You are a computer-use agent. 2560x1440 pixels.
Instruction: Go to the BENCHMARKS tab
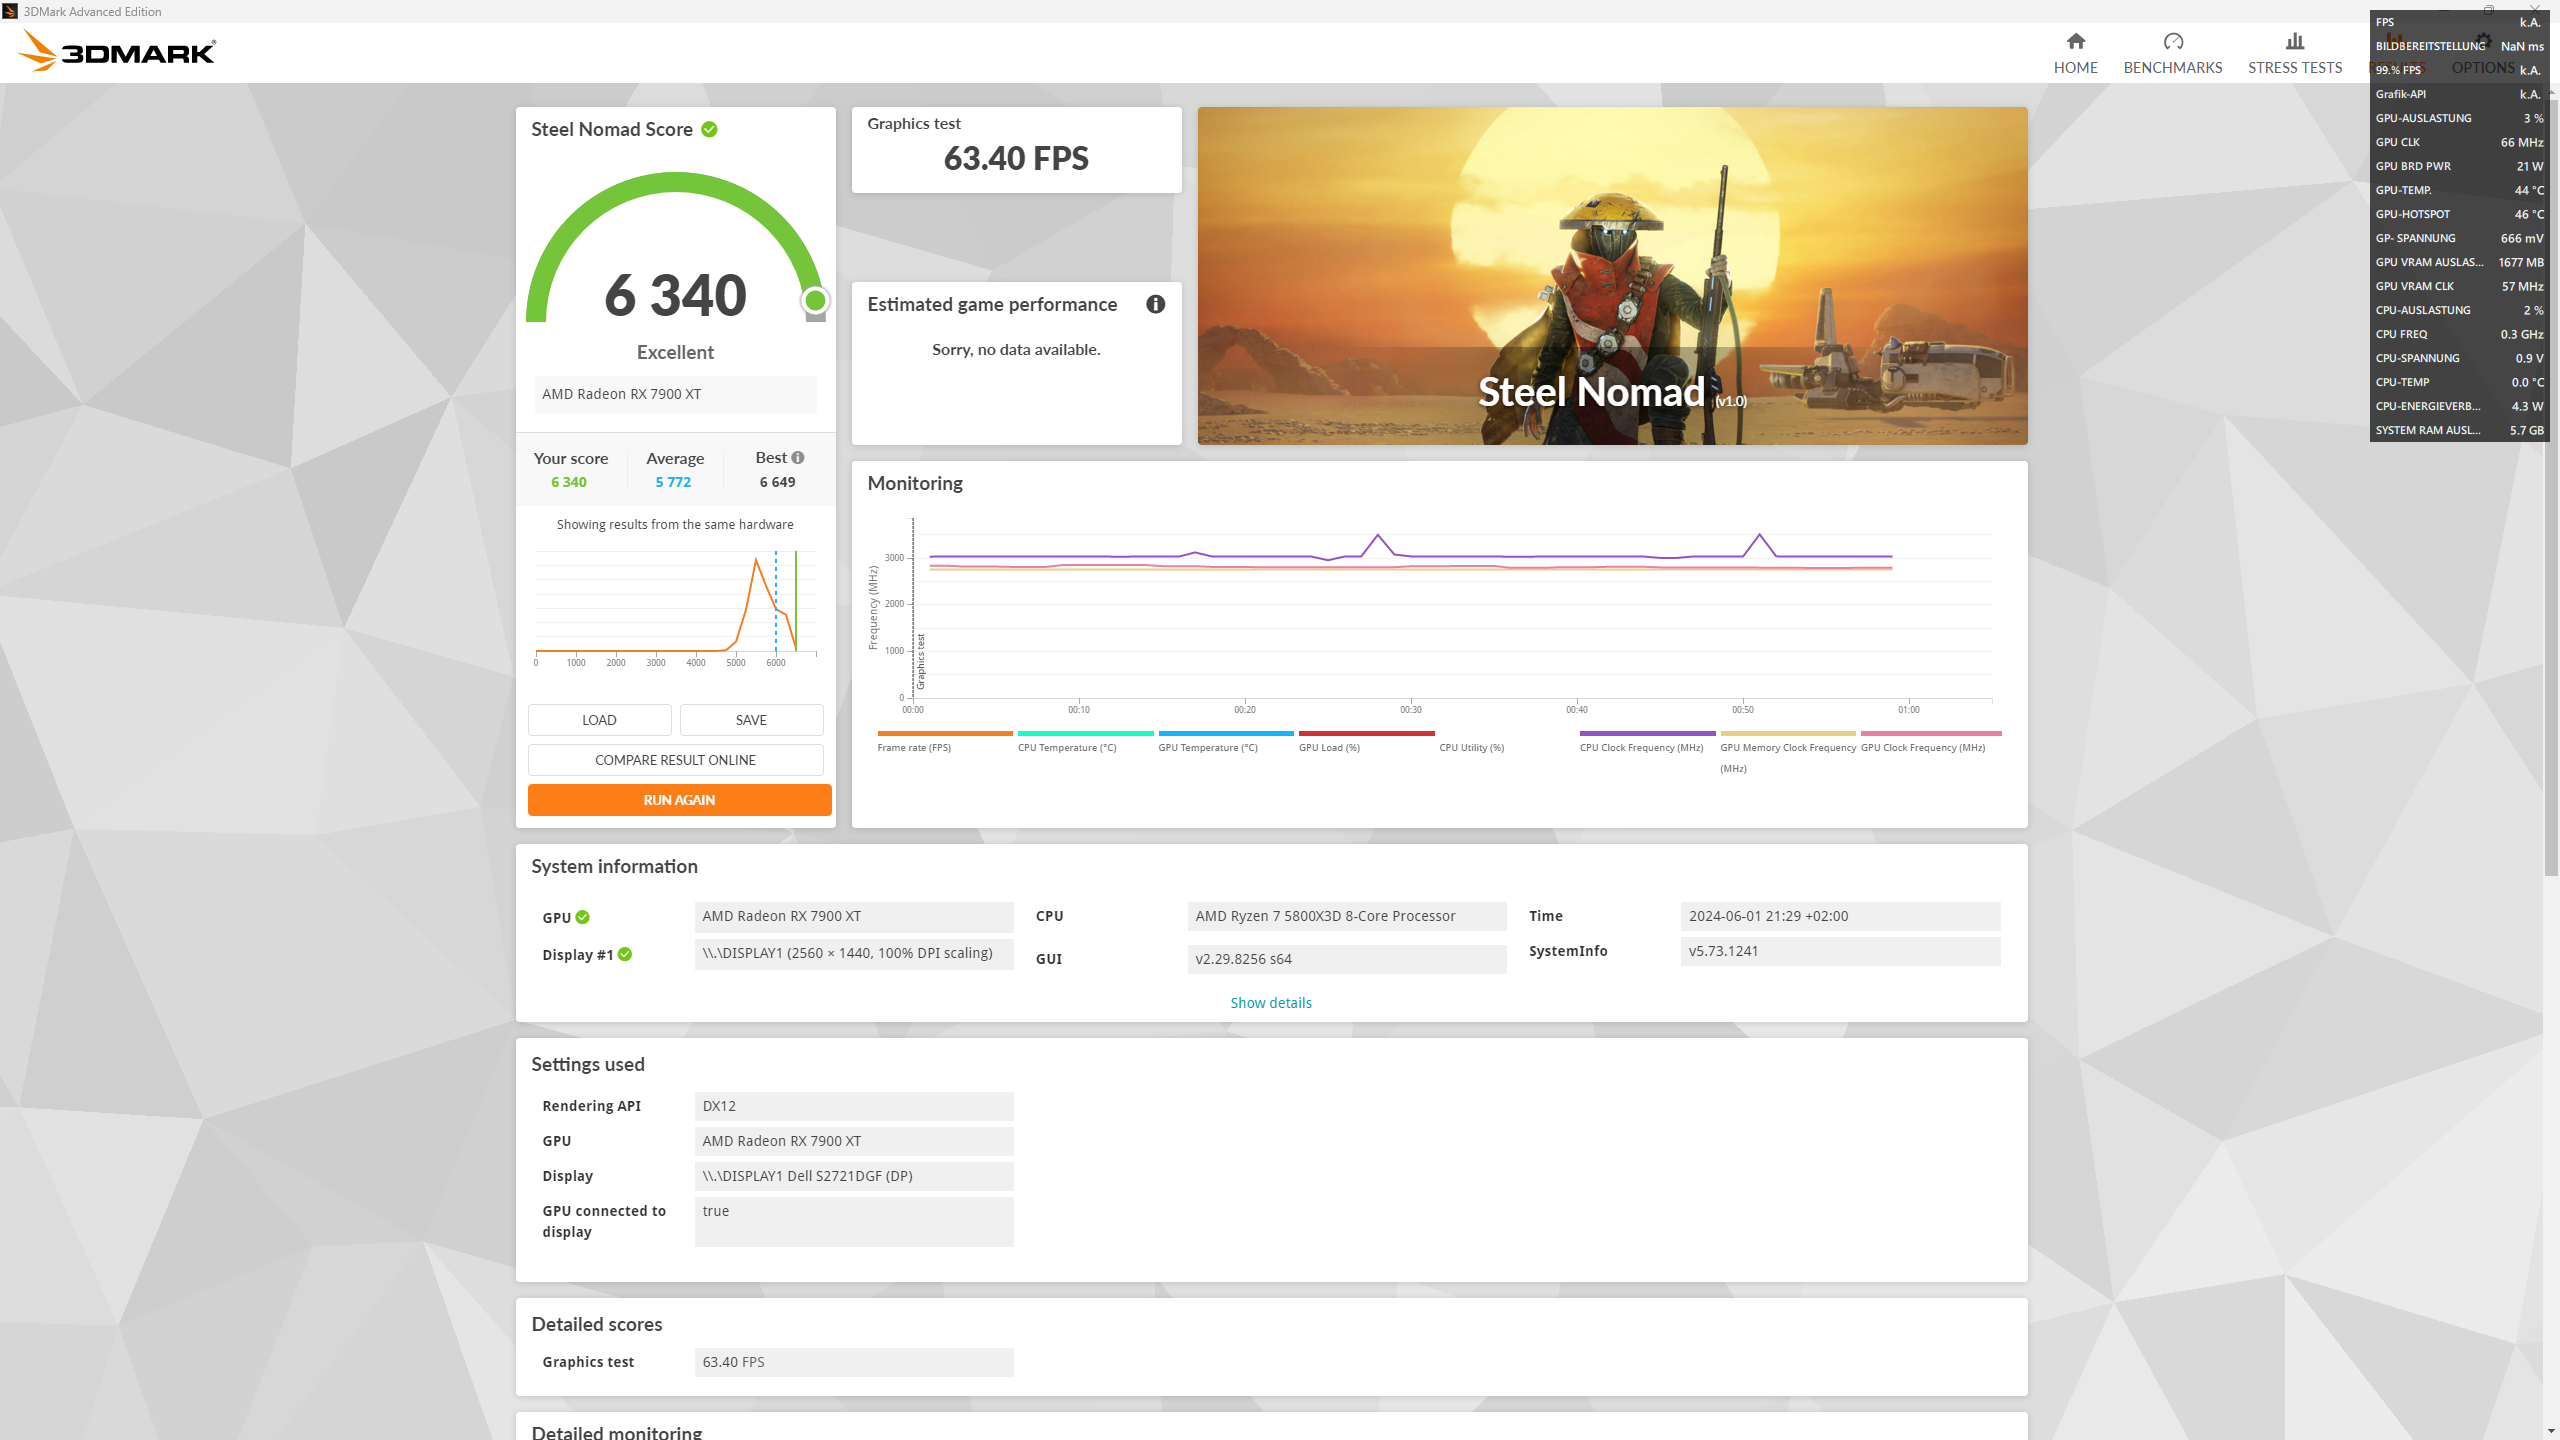2172,67
